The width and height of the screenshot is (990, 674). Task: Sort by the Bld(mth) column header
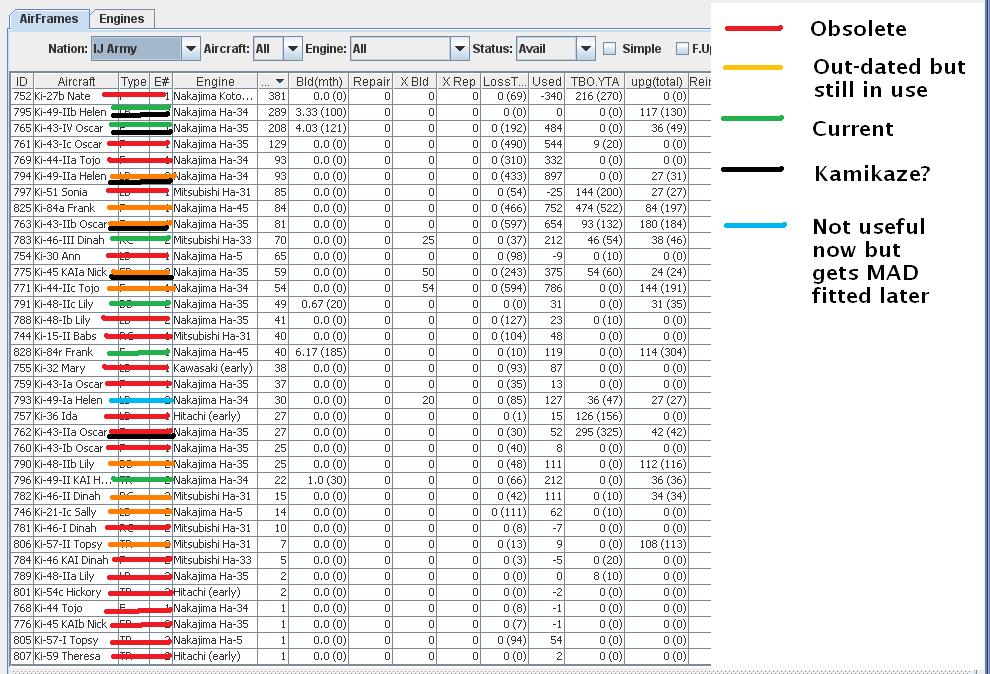click(x=319, y=81)
